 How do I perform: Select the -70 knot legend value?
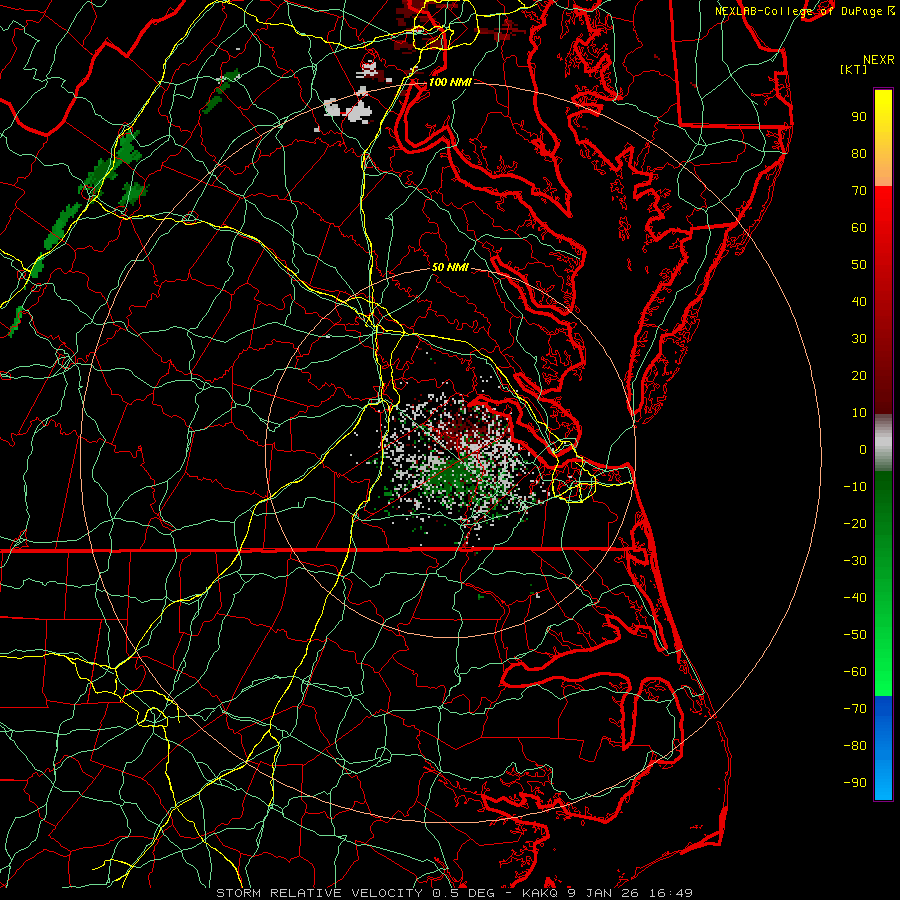[855, 708]
